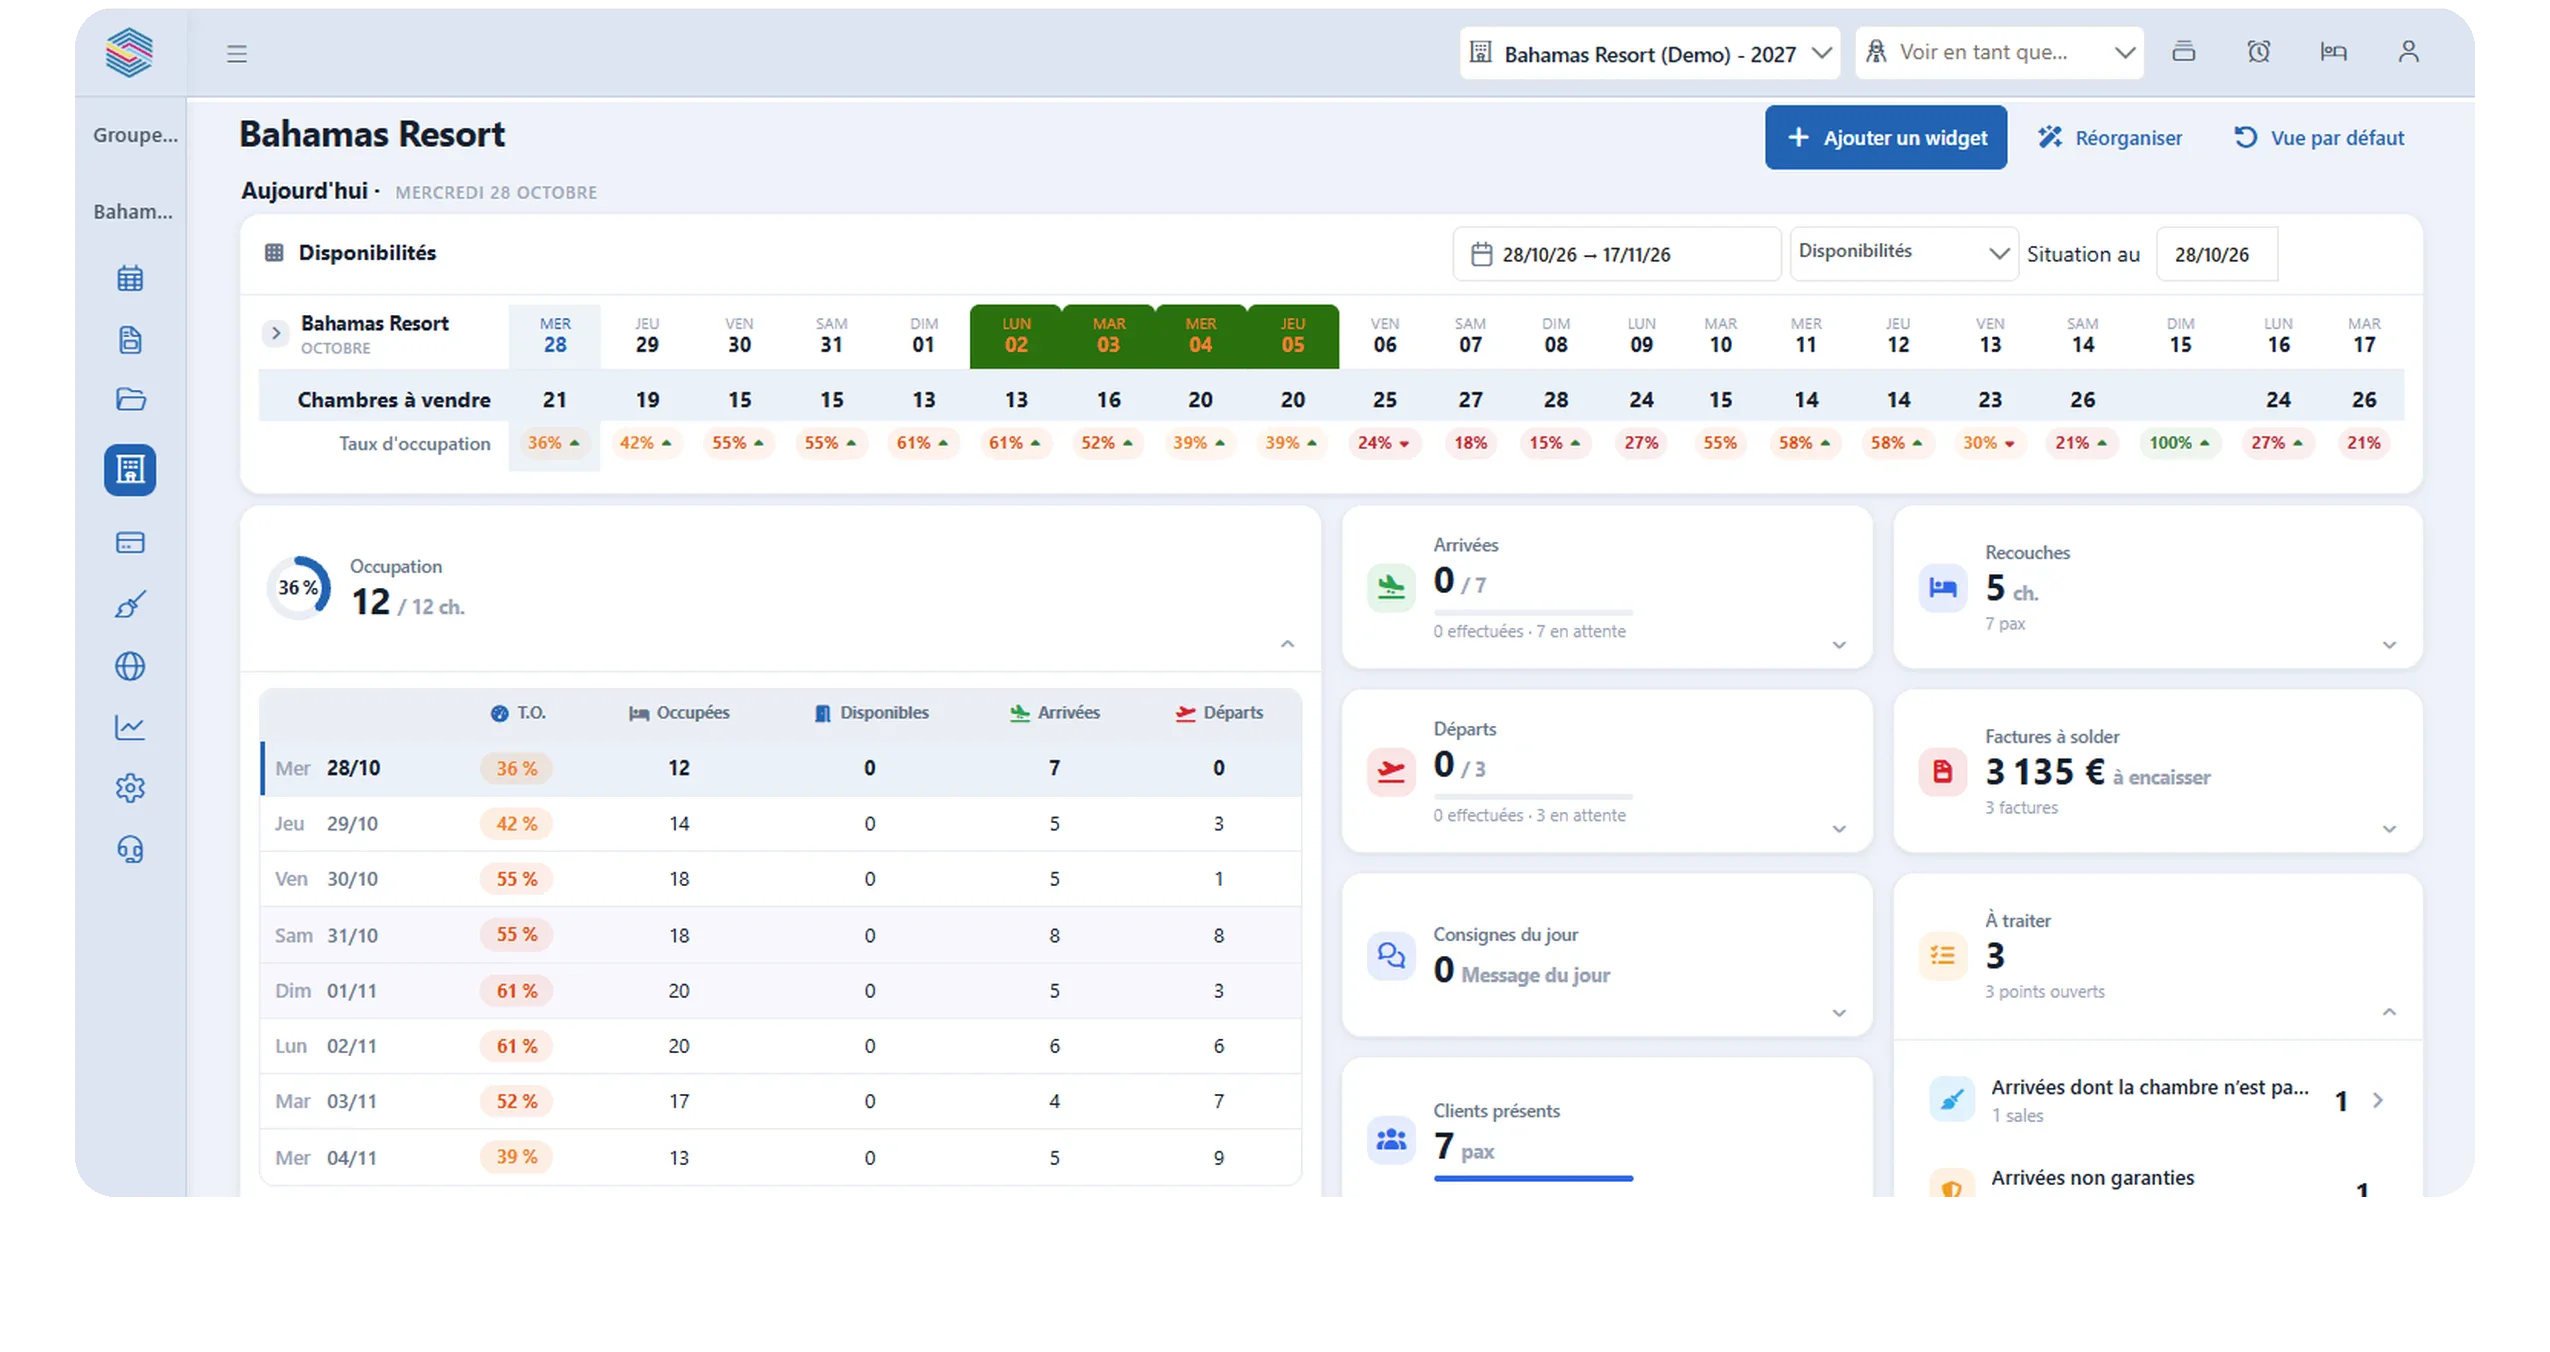Open the settings gear icon in sidebar
The height and width of the screenshot is (1352, 2550).
coord(130,788)
